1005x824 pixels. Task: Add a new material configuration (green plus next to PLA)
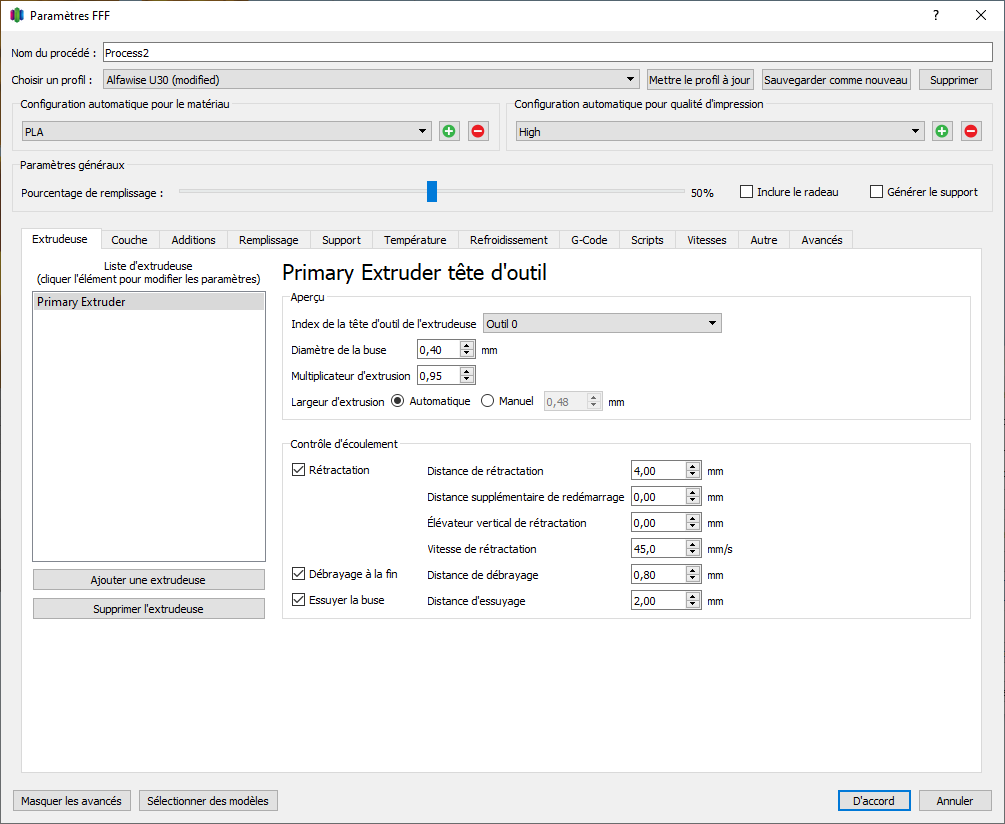[x=449, y=131]
